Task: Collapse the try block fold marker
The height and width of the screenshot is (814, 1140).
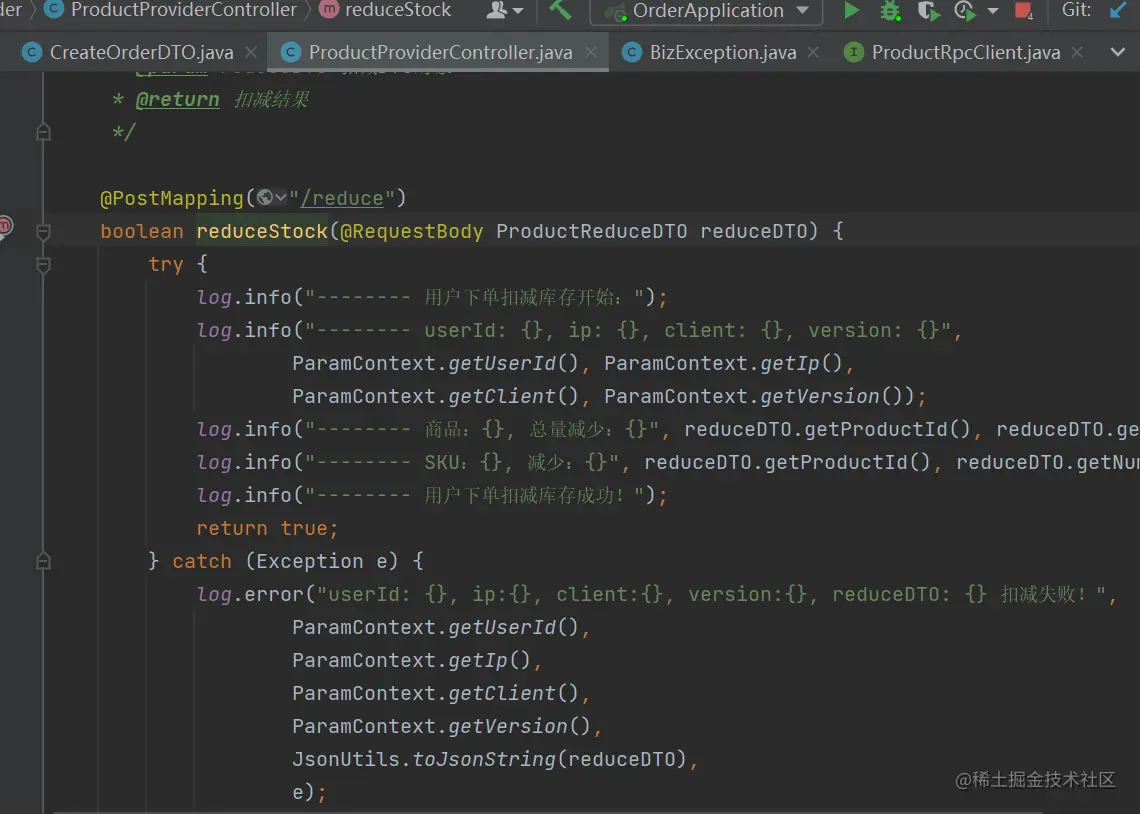Action: point(44,265)
